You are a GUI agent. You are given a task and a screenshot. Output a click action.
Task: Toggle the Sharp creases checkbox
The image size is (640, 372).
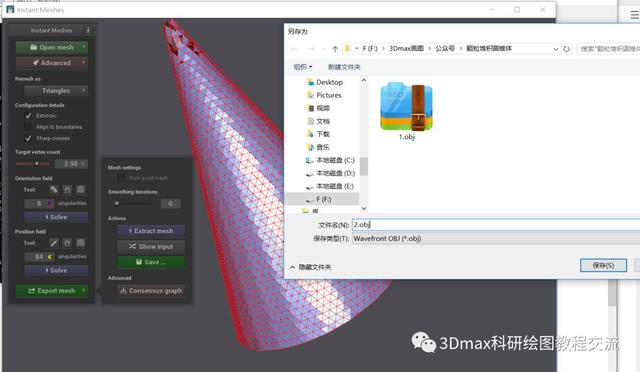point(28,138)
